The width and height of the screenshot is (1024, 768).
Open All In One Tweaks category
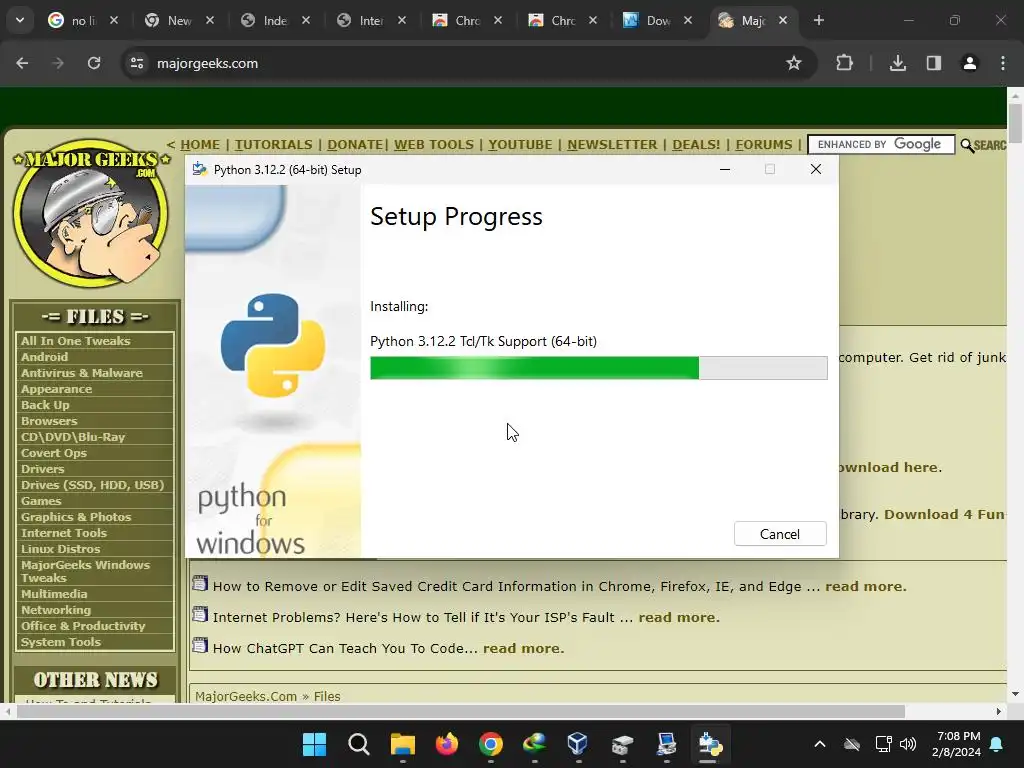point(75,341)
